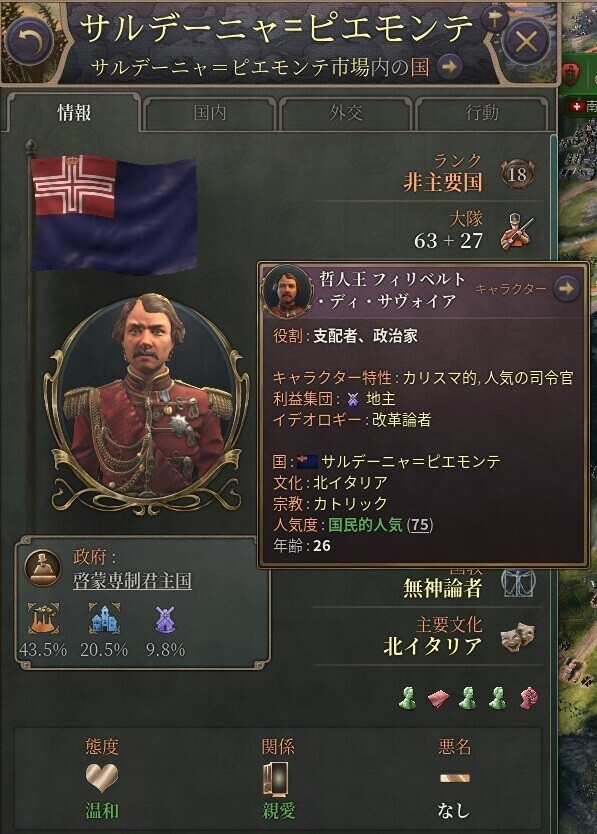Click the popularity value 75 link
This screenshot has width=597, height=834.
420,525
